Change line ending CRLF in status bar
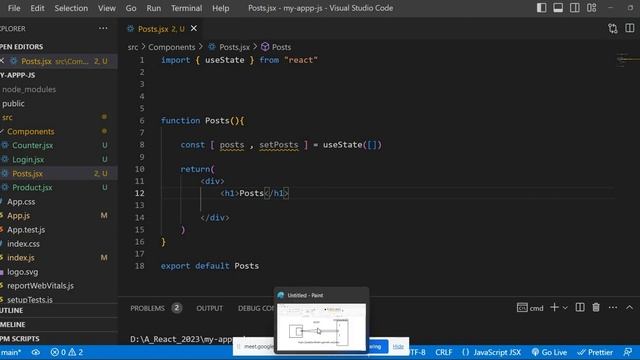 point(444,352)
